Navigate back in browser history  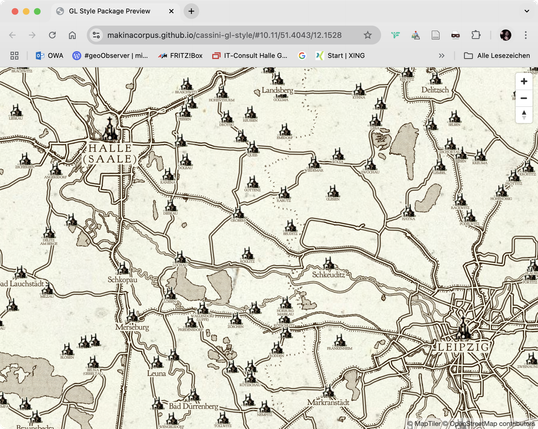point(12,35)
